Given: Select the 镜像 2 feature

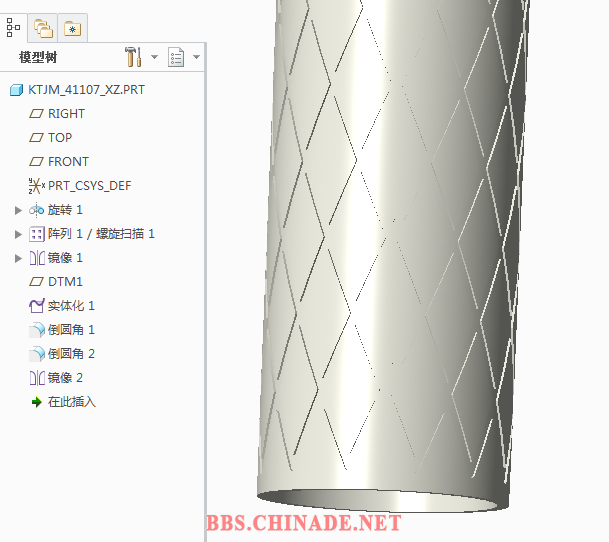Looking at the screenshot, I should pyautogui.click(x=65, y=378).
